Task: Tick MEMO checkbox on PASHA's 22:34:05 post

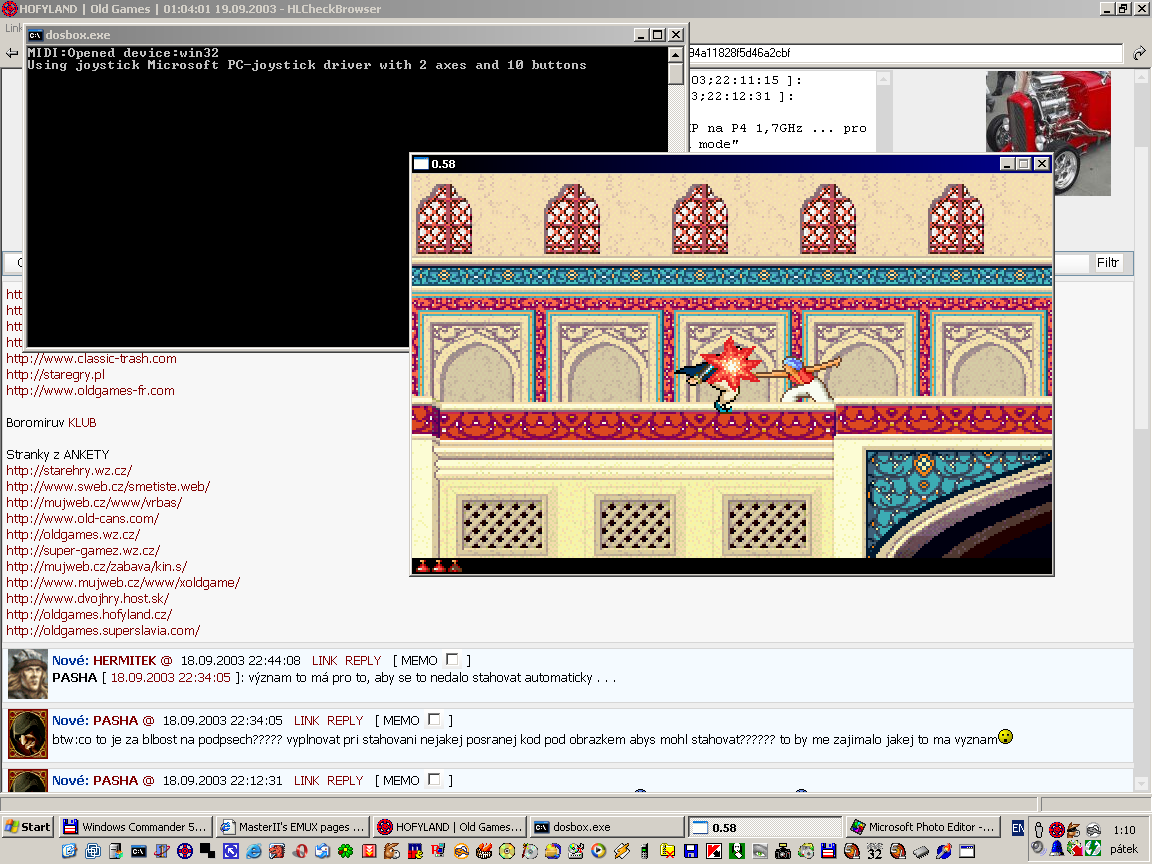Action: click(434, 719)
